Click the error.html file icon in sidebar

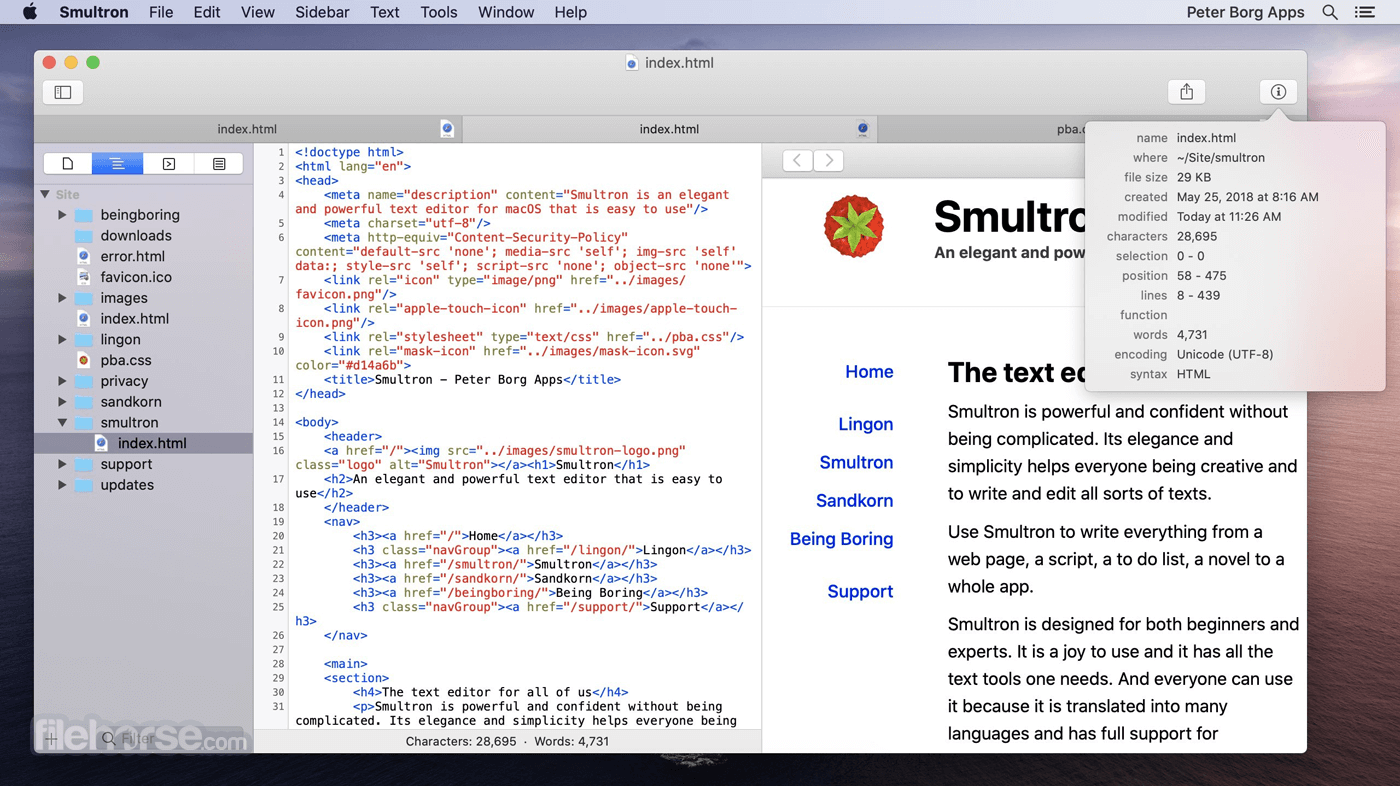tap(84, 257)
